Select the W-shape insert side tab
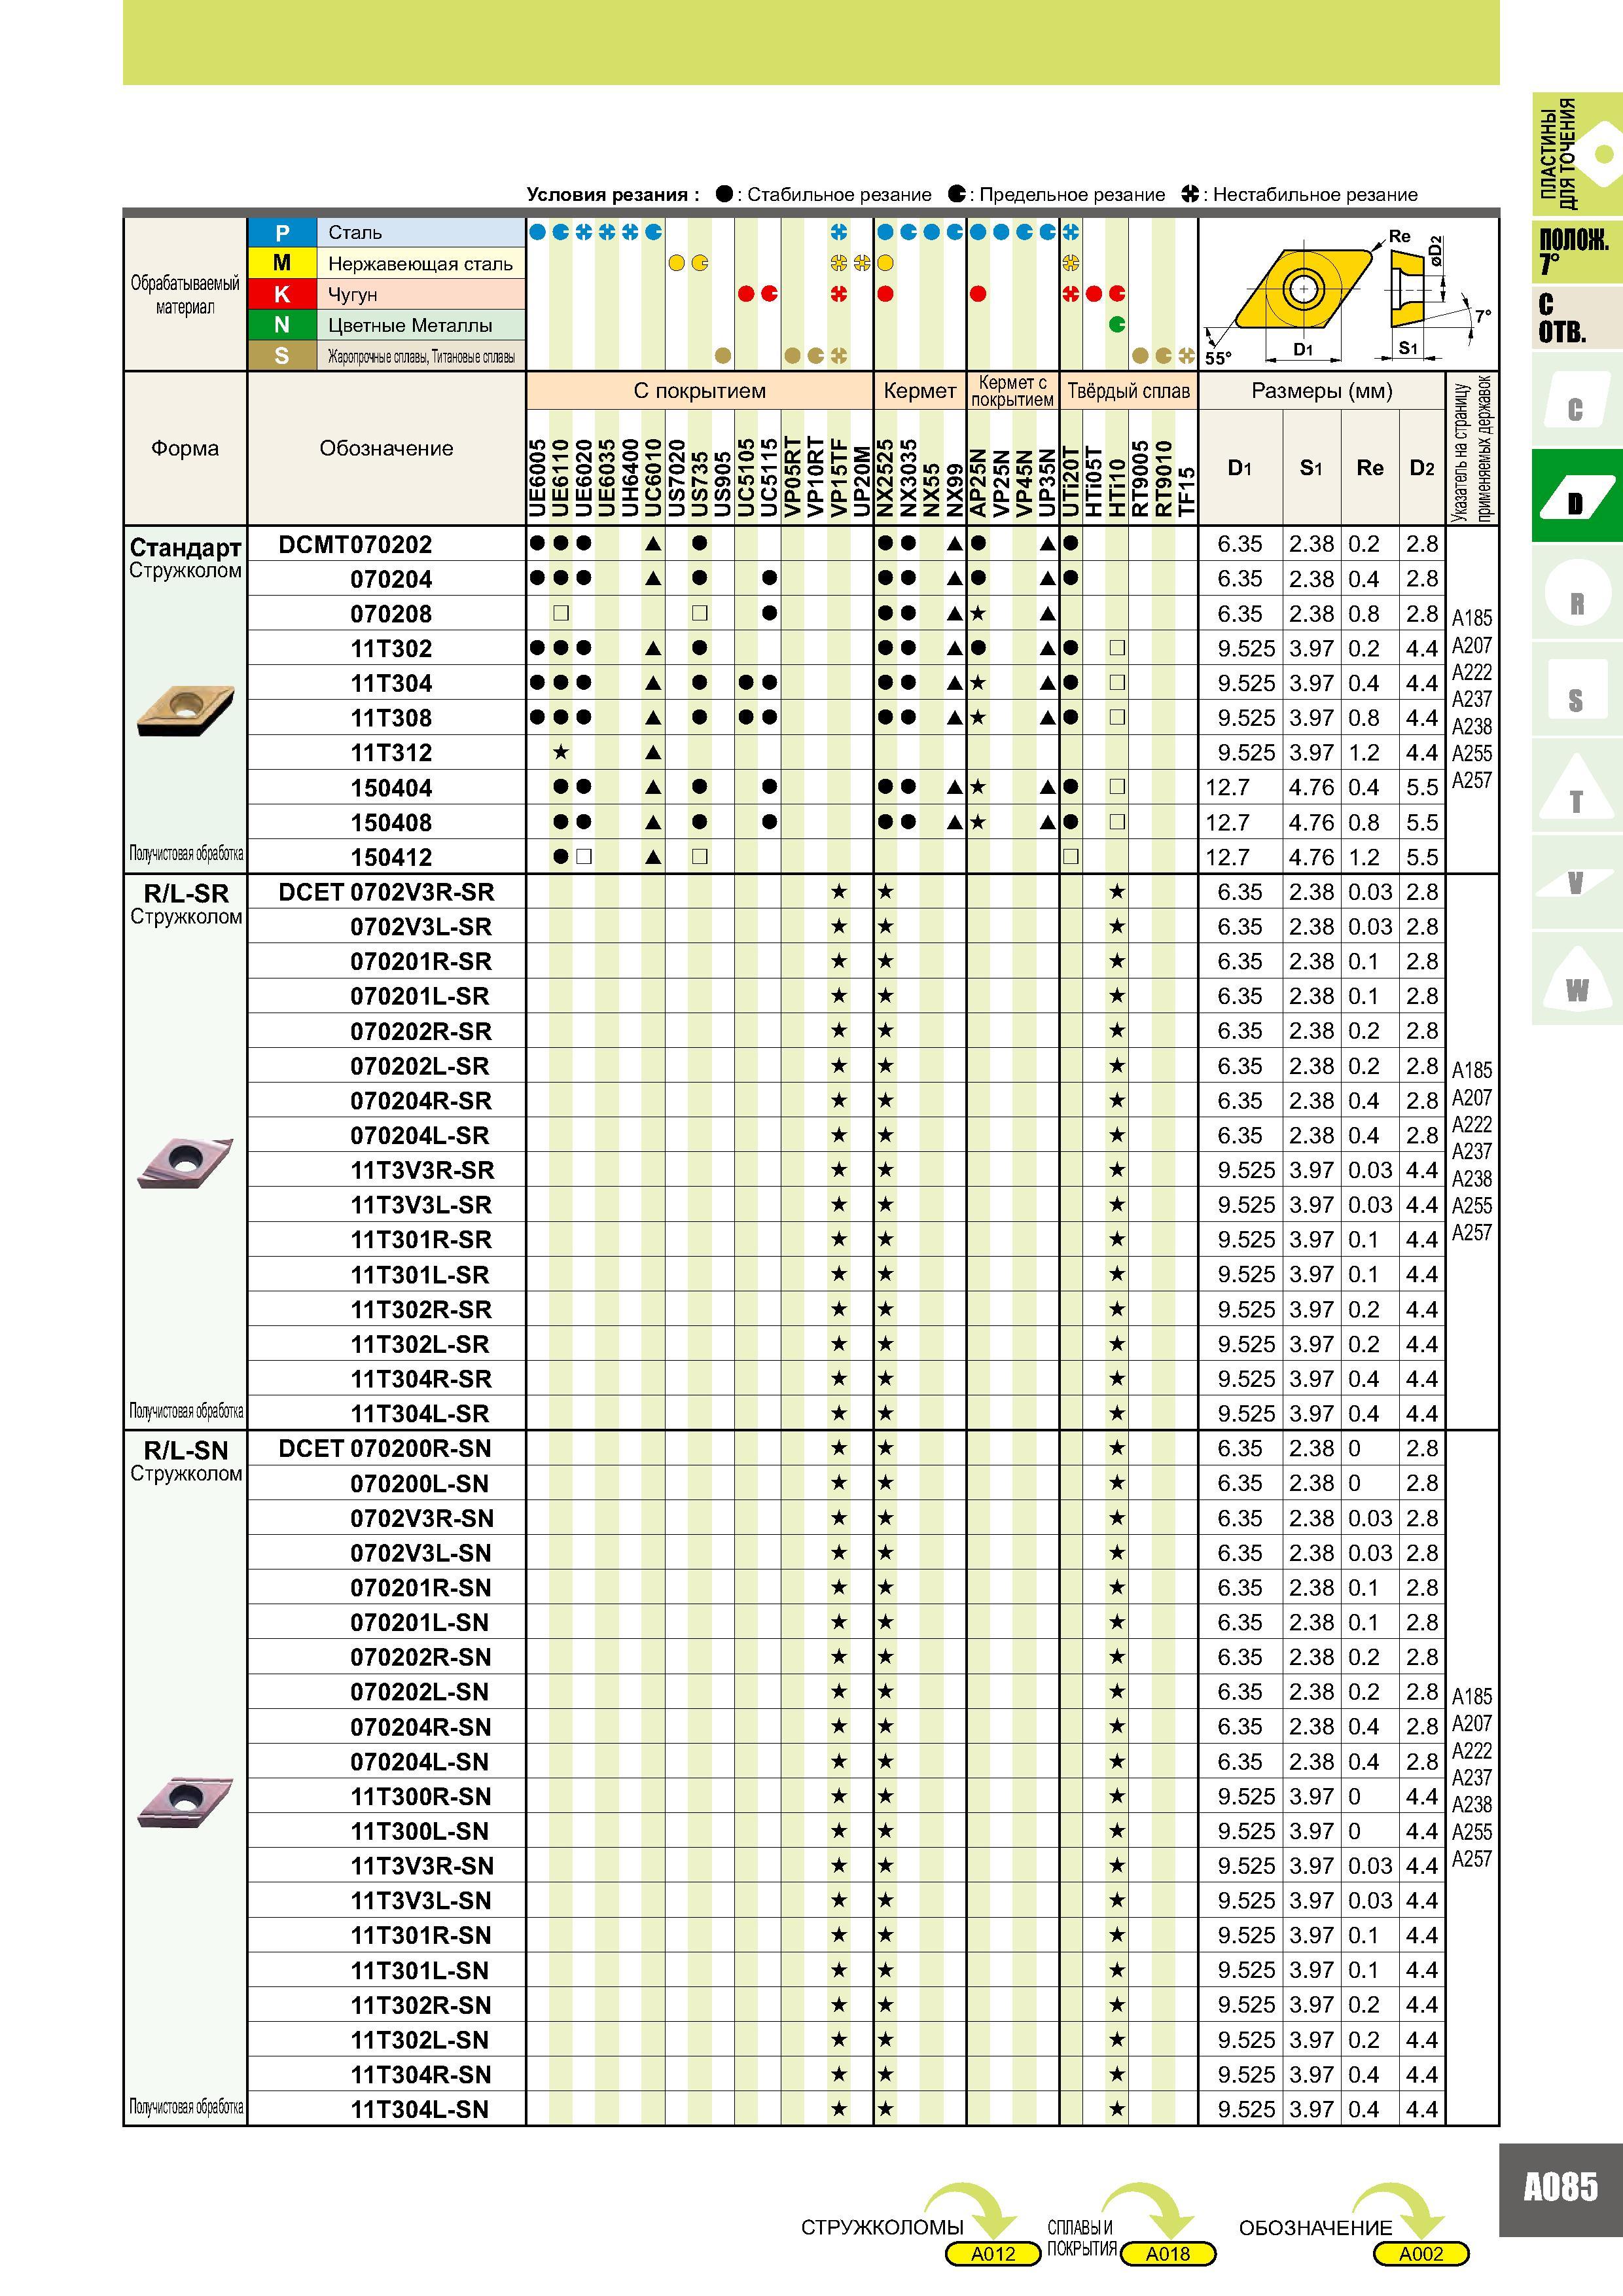Viewport: 1623px width, 2296px height. 1576,980
